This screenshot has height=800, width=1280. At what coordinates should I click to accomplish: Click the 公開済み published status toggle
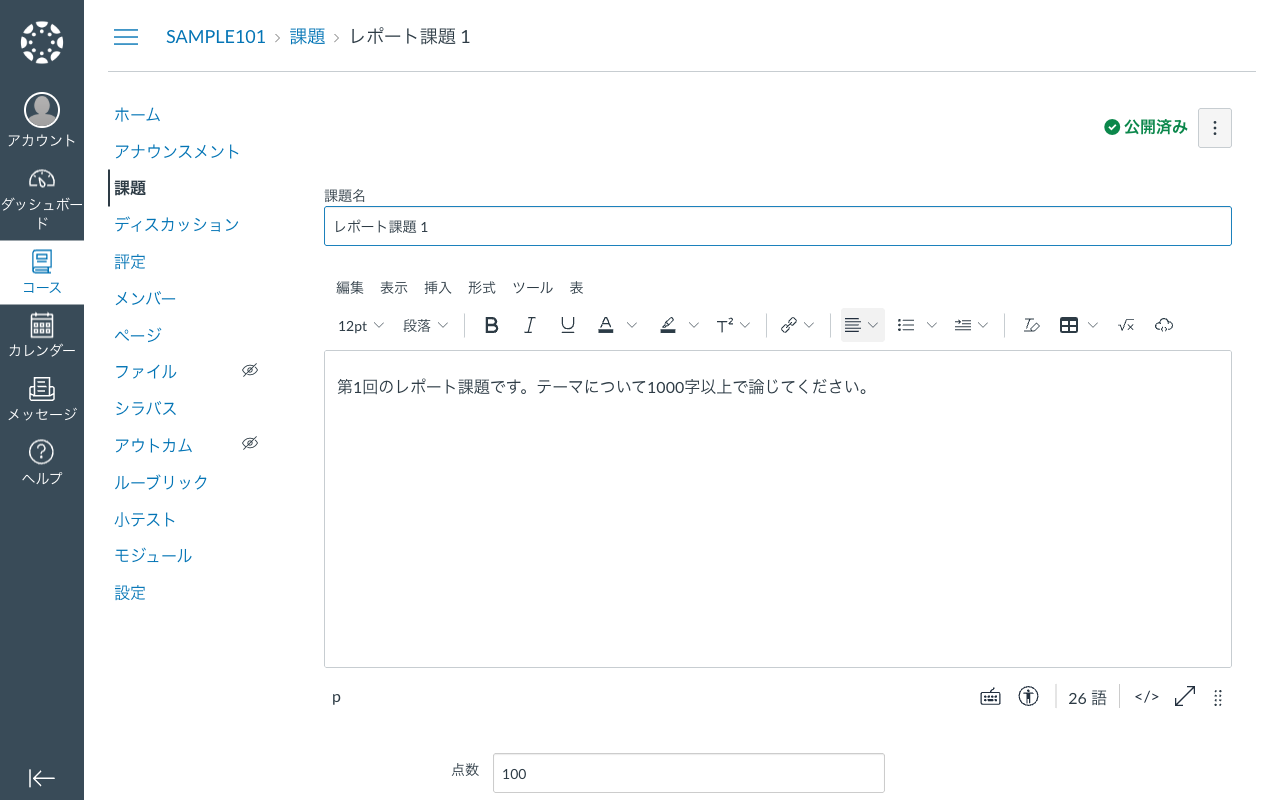tap(1145, 127)
